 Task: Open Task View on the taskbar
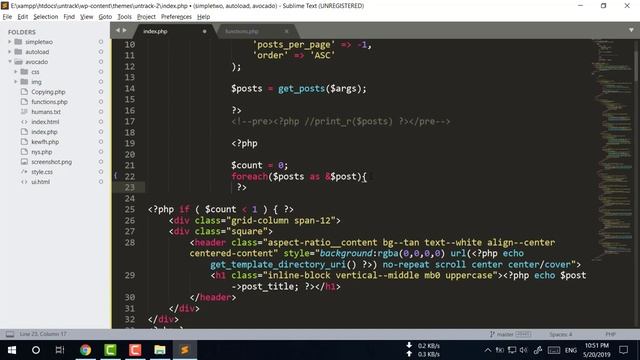tap(60, 350)
